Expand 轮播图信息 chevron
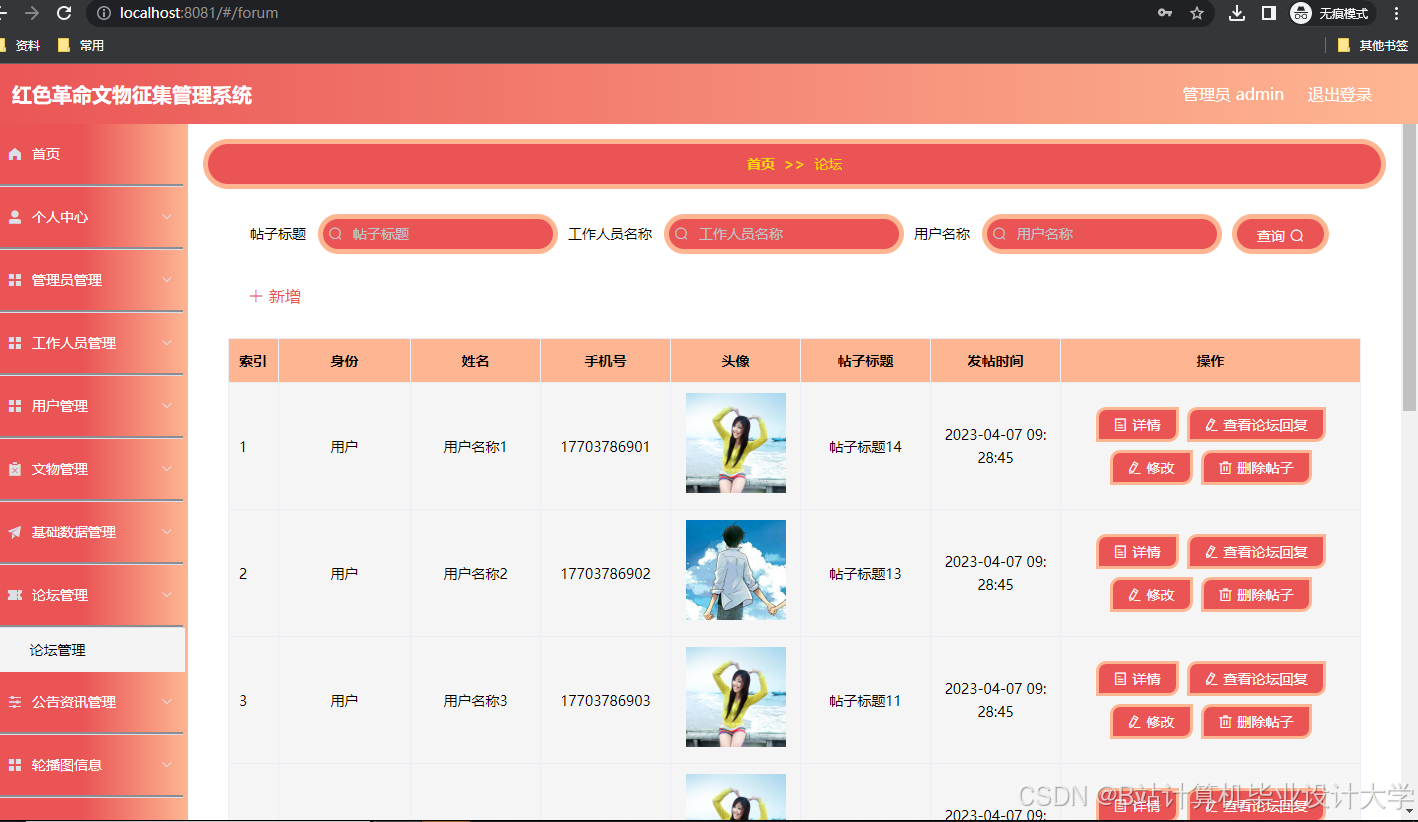 coord(167,765)
